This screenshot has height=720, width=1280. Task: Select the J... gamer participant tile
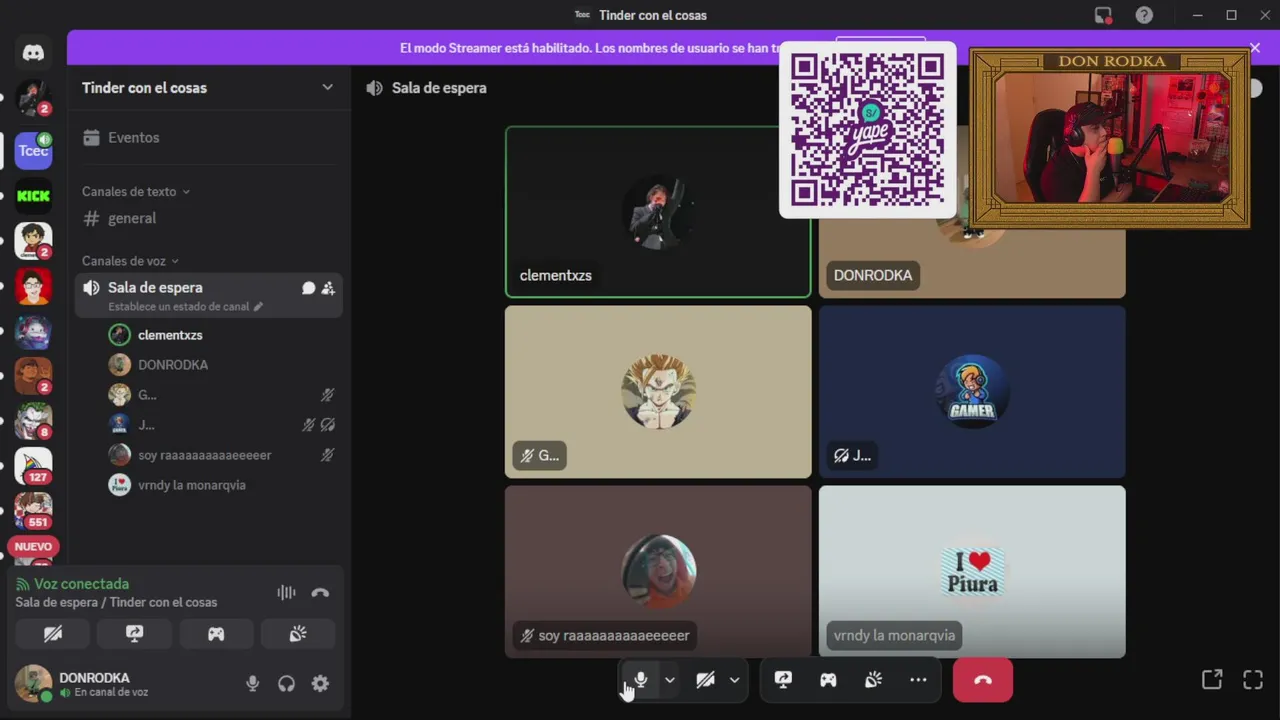coord(972,392)
